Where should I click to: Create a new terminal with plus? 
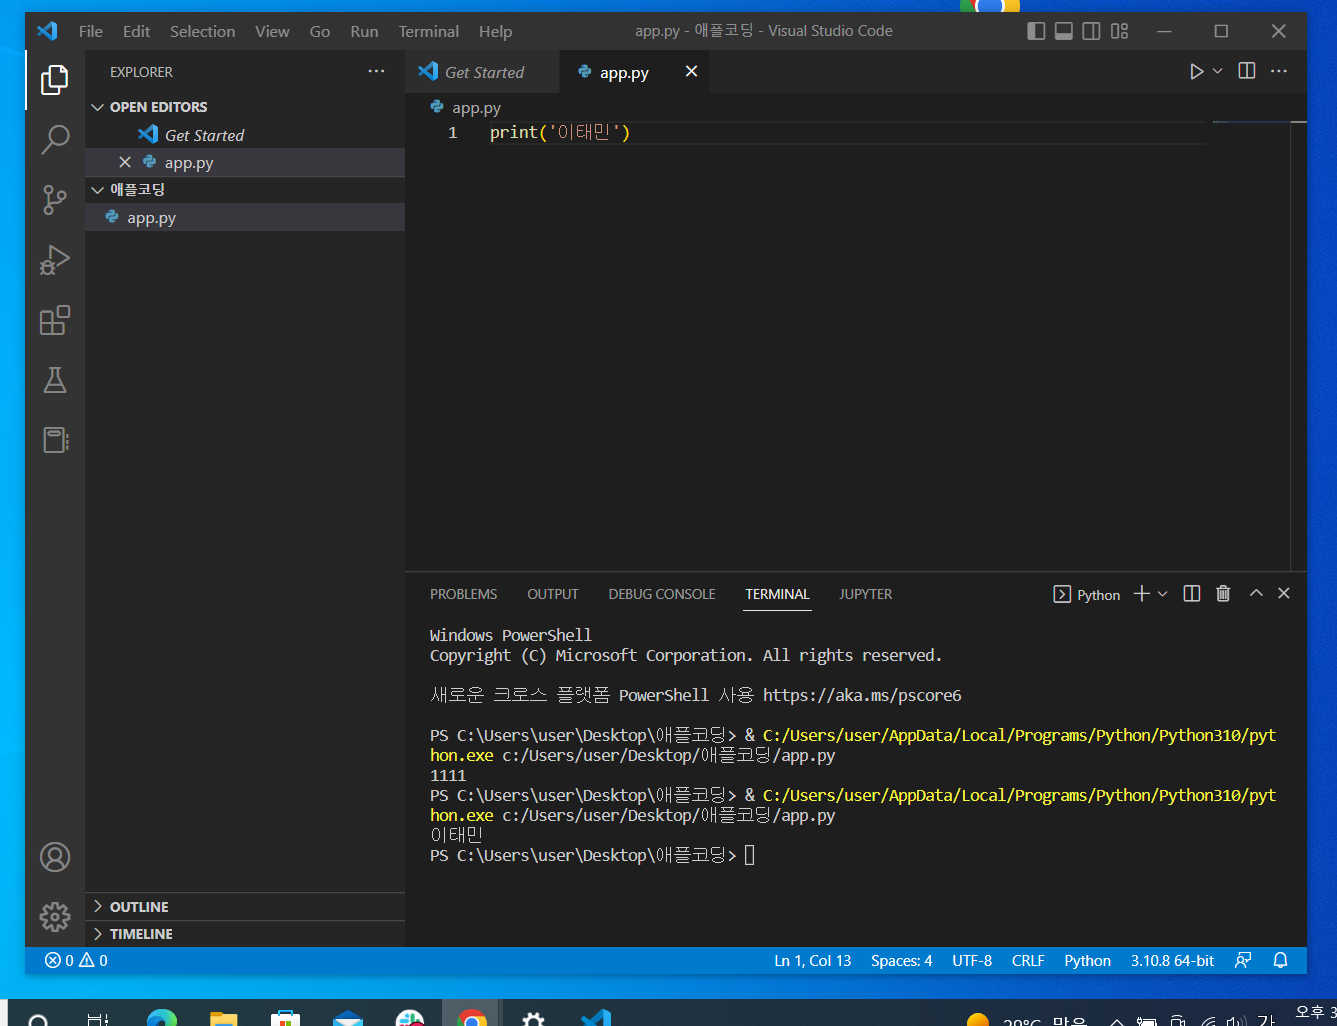[x=1141, y=594]
